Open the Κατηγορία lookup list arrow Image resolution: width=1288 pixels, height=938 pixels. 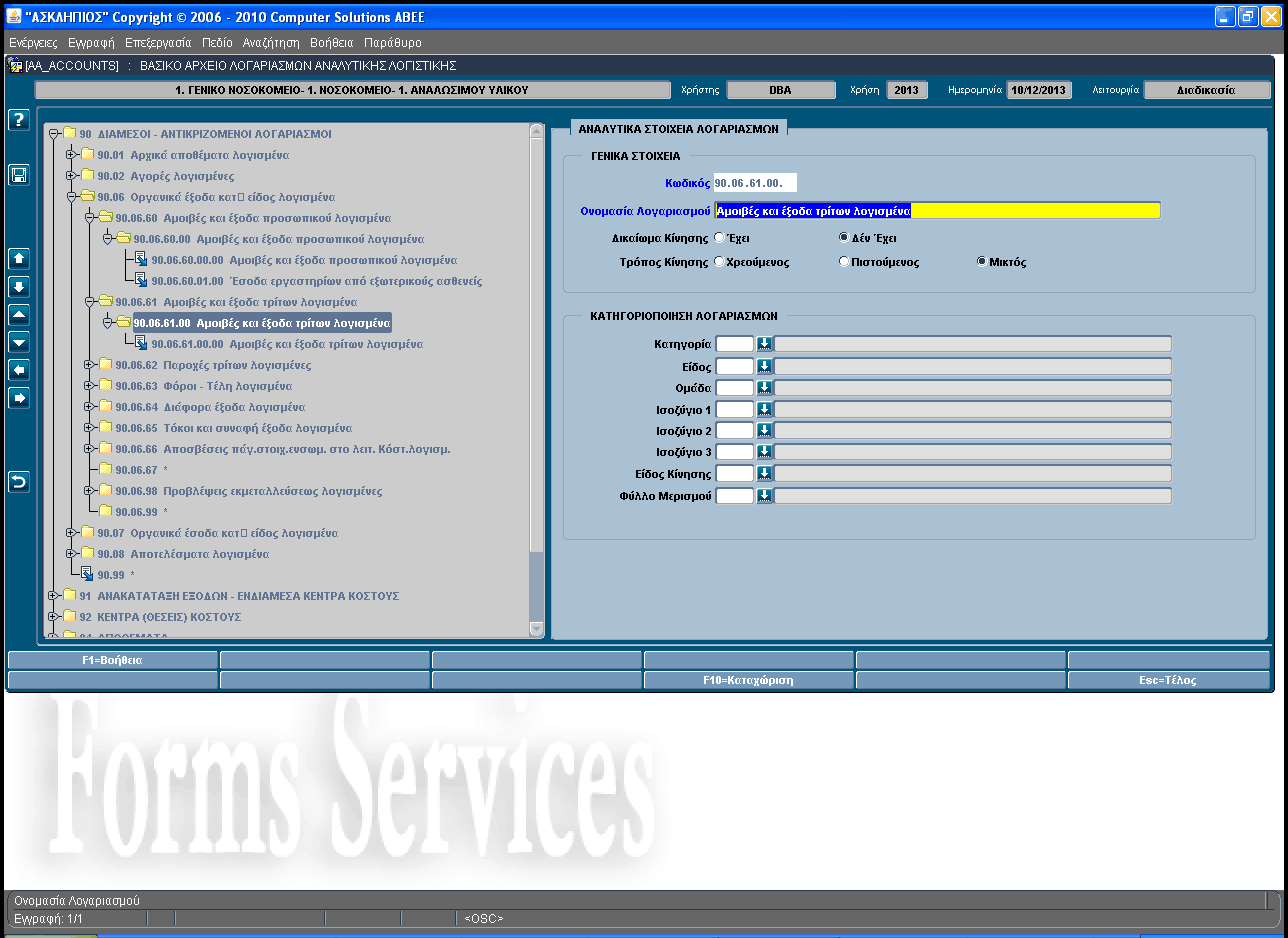pos(764,344)
